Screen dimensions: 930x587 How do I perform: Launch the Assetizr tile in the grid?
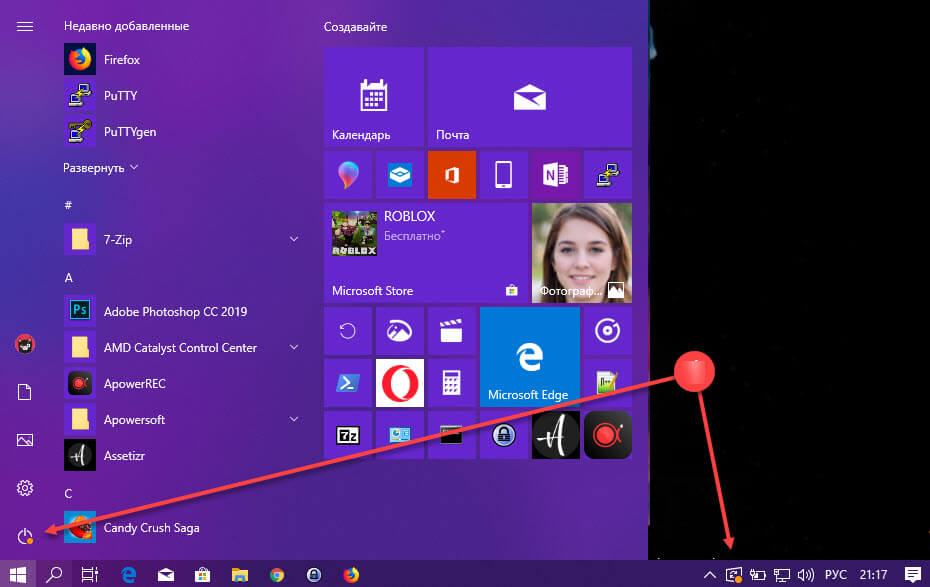click(x=556, y=435)
